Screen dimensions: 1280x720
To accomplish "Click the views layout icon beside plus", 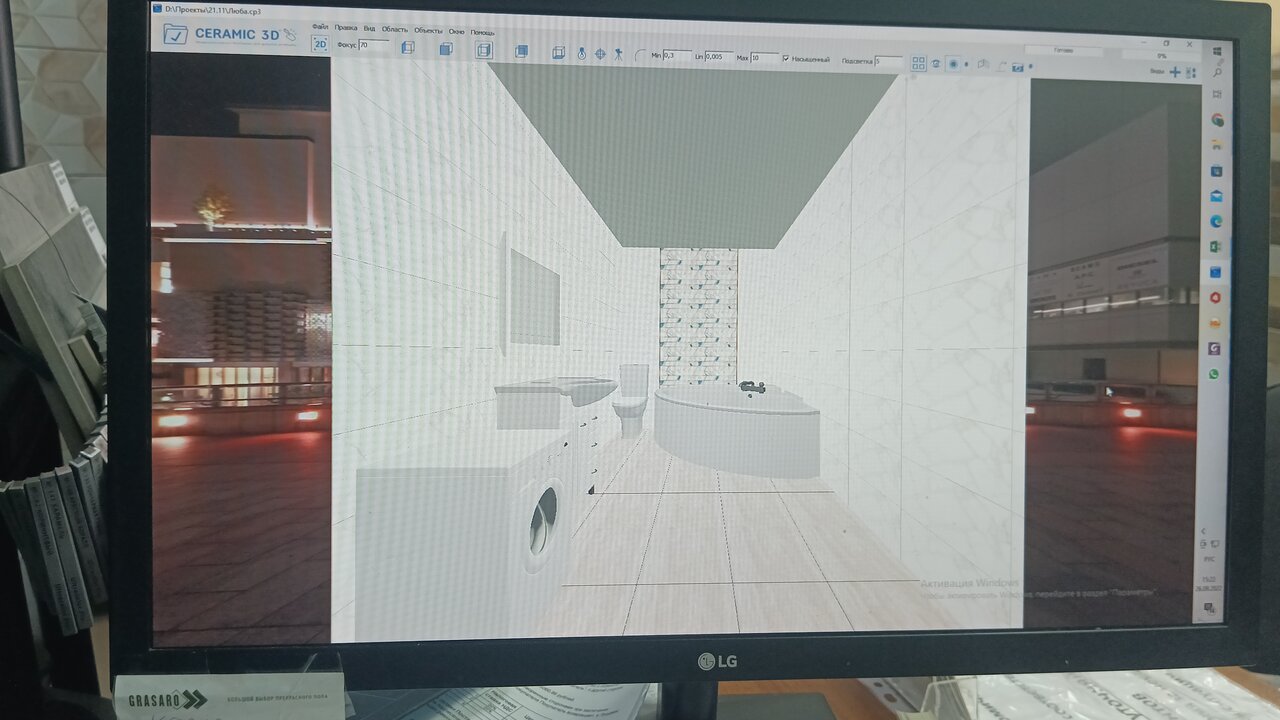I will tap(1190, 73).
